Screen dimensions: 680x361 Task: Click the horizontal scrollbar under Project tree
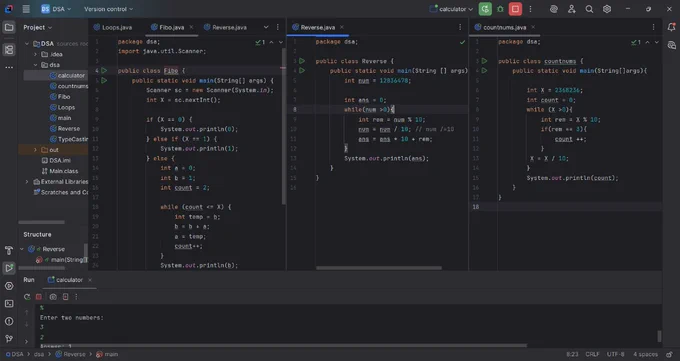(41, 222)
